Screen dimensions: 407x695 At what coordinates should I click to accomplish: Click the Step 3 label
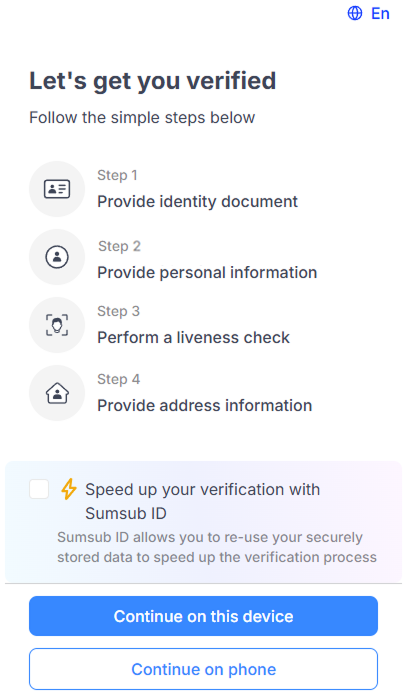point(118,312)
